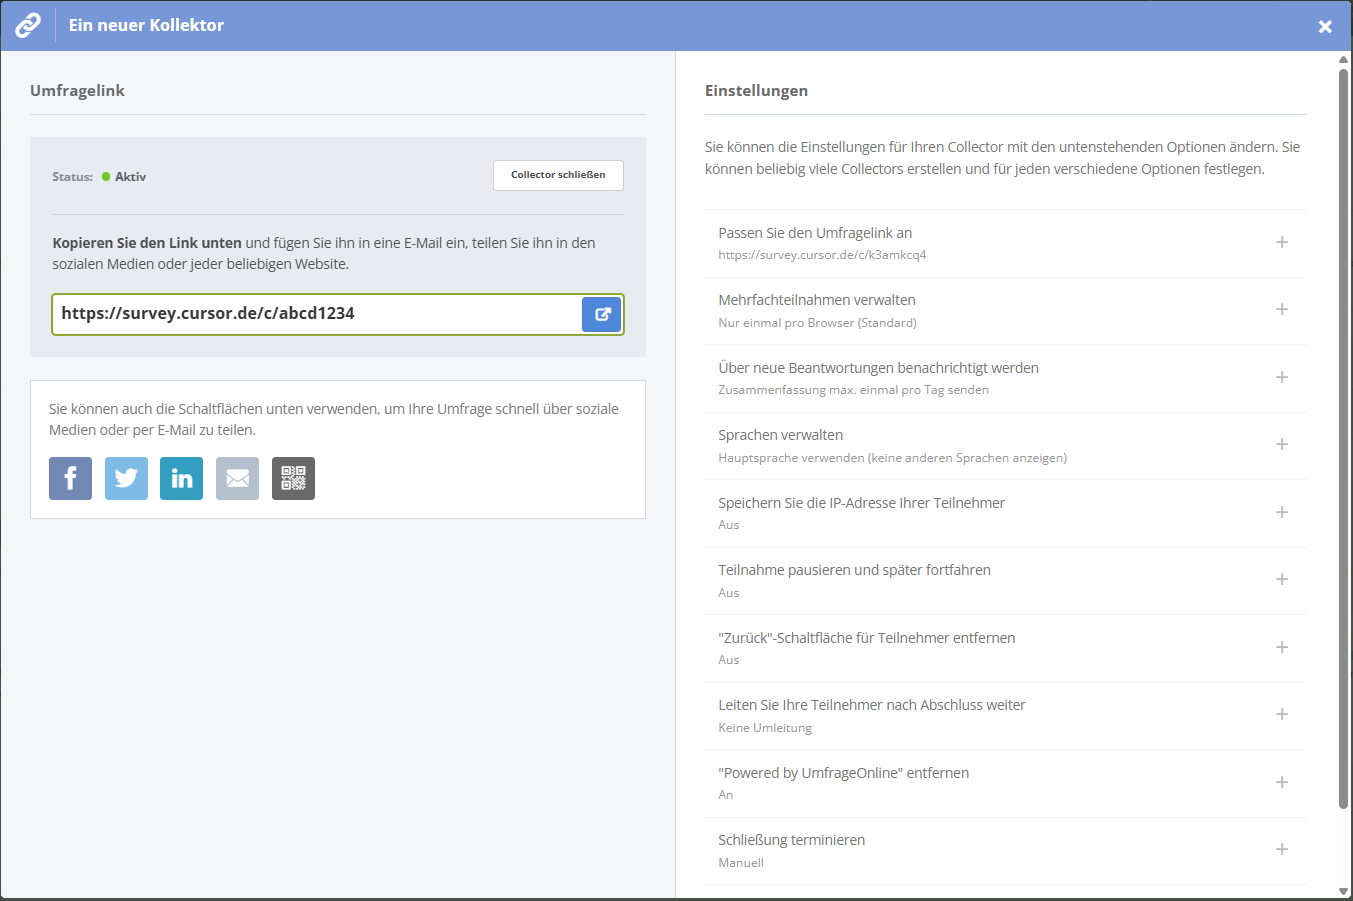Expand Teilnahme pausieren und später fortfahren

(1281, 580)
